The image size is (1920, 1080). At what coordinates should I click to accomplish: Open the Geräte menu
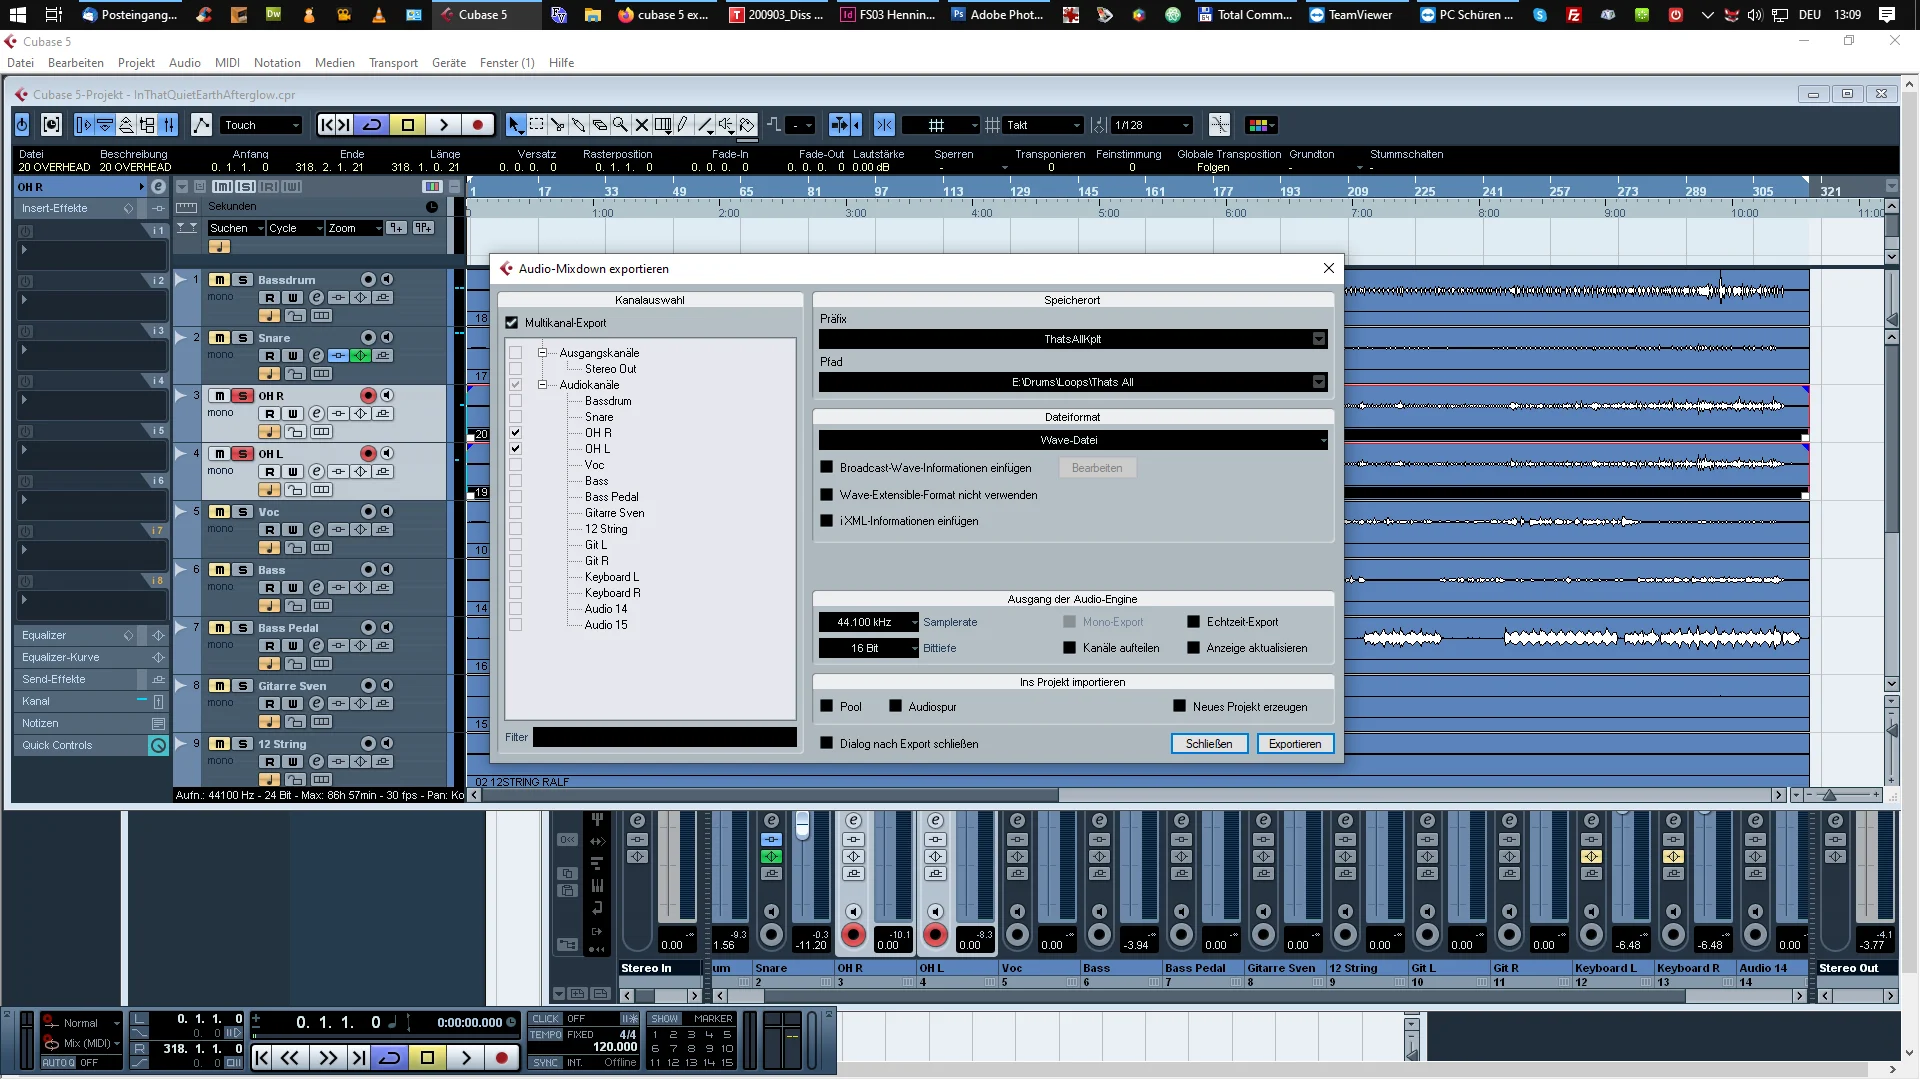(449, 63)
